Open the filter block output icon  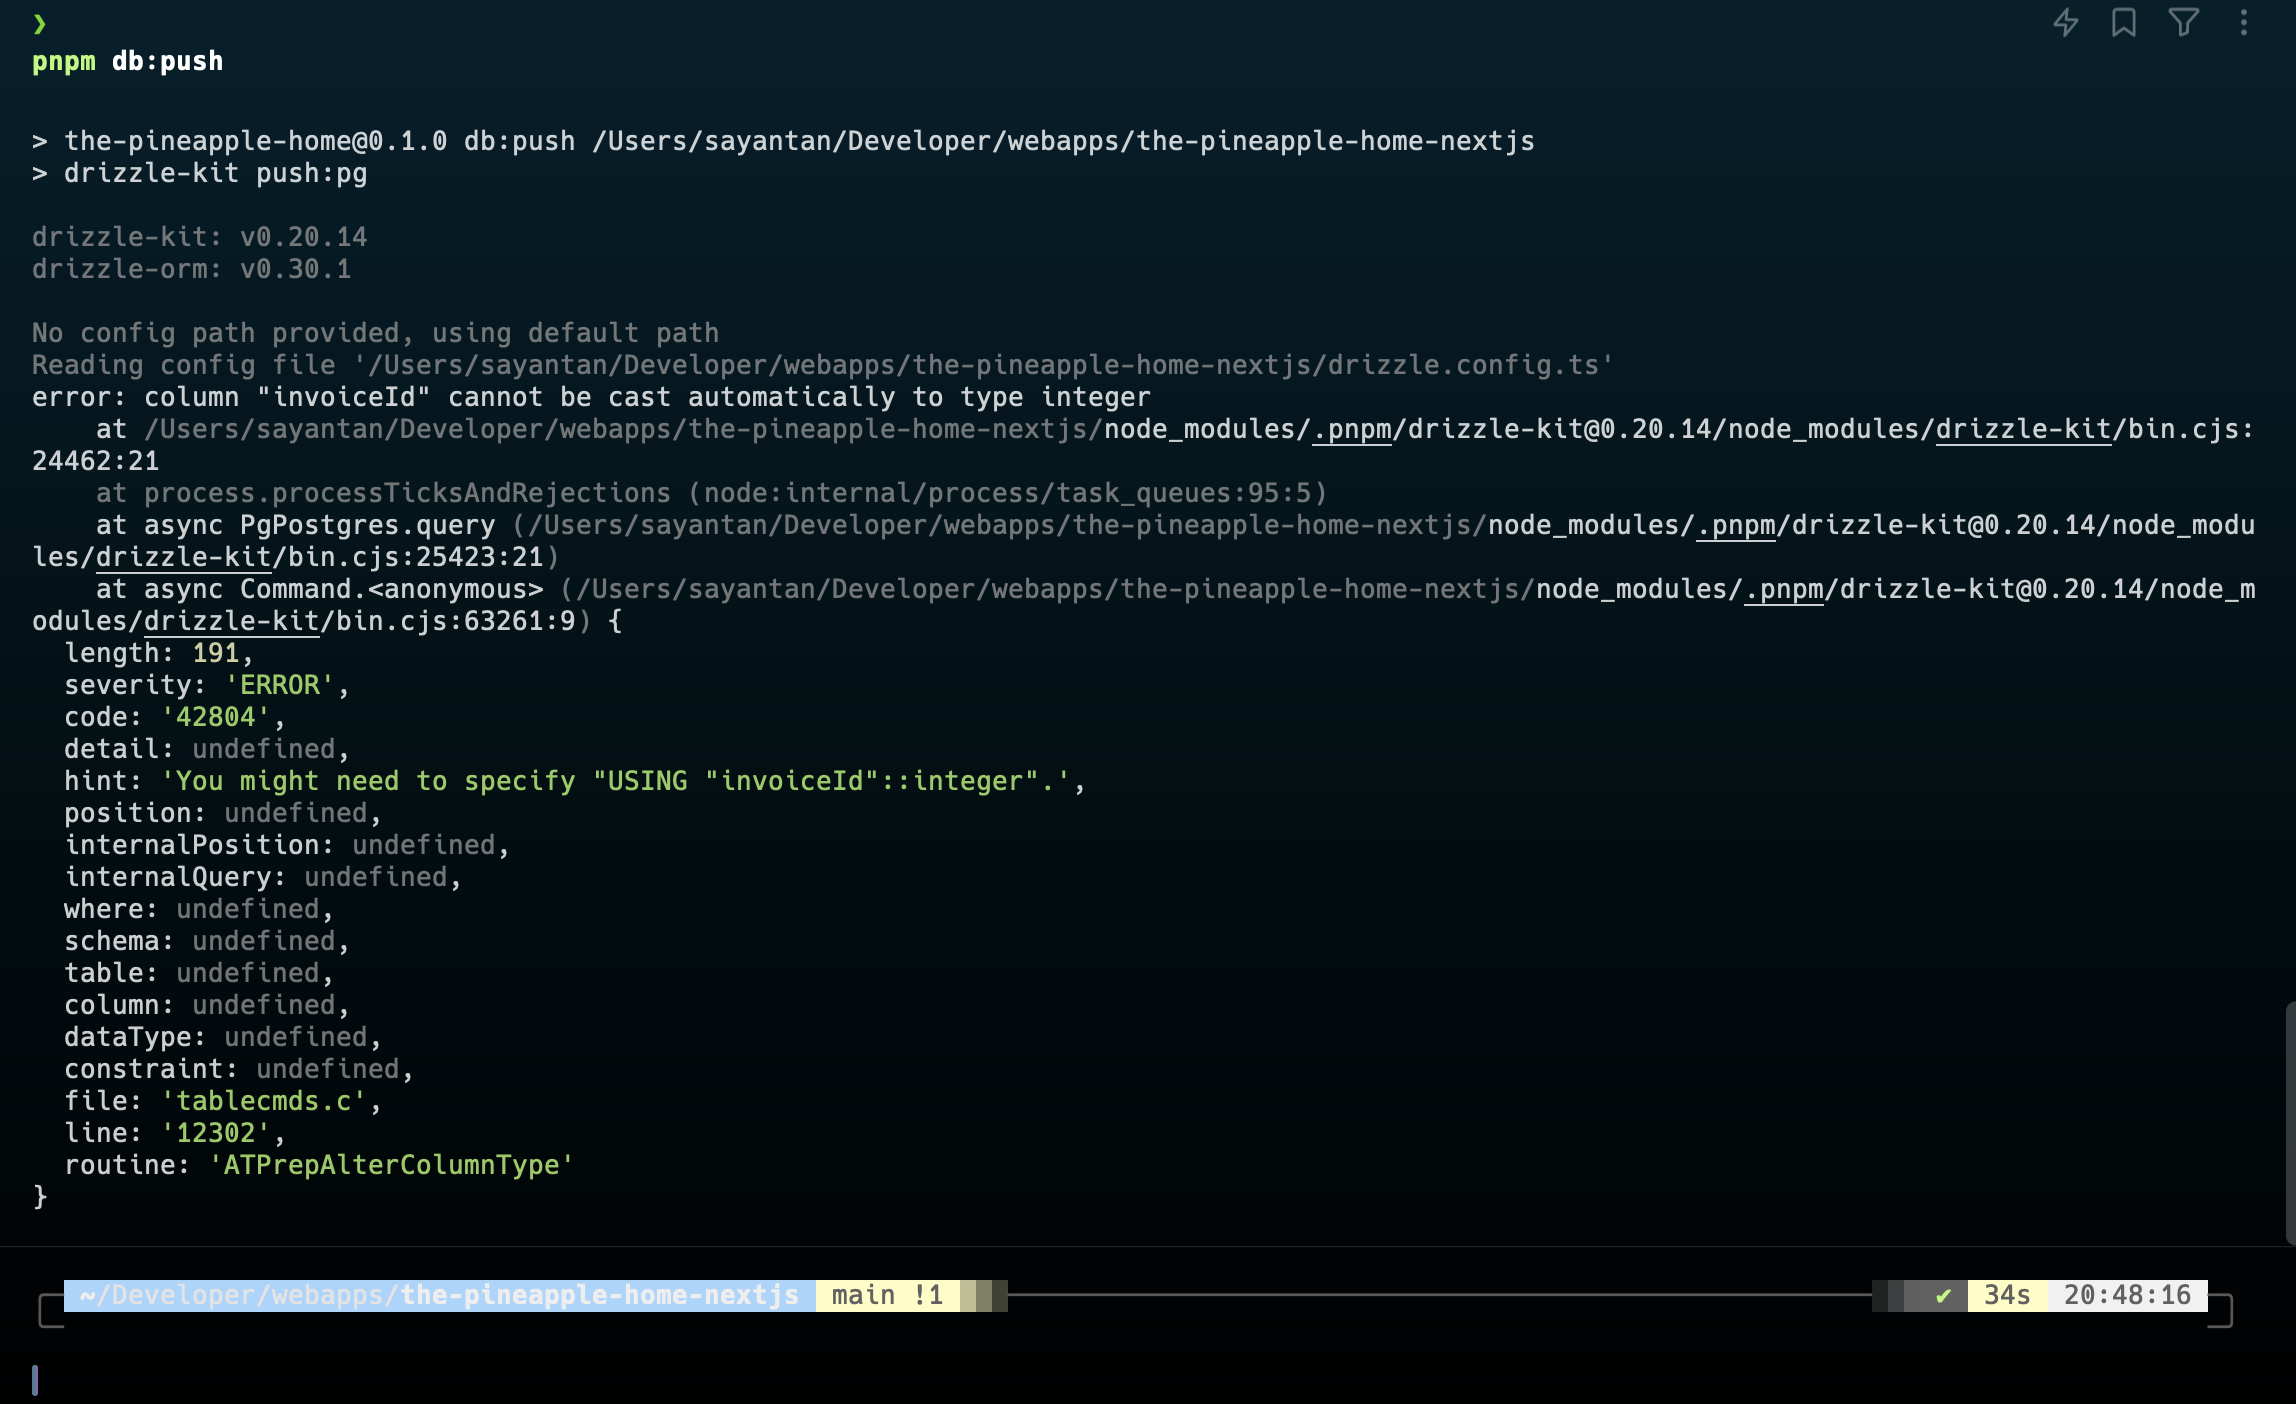[x=2184, y=22]
